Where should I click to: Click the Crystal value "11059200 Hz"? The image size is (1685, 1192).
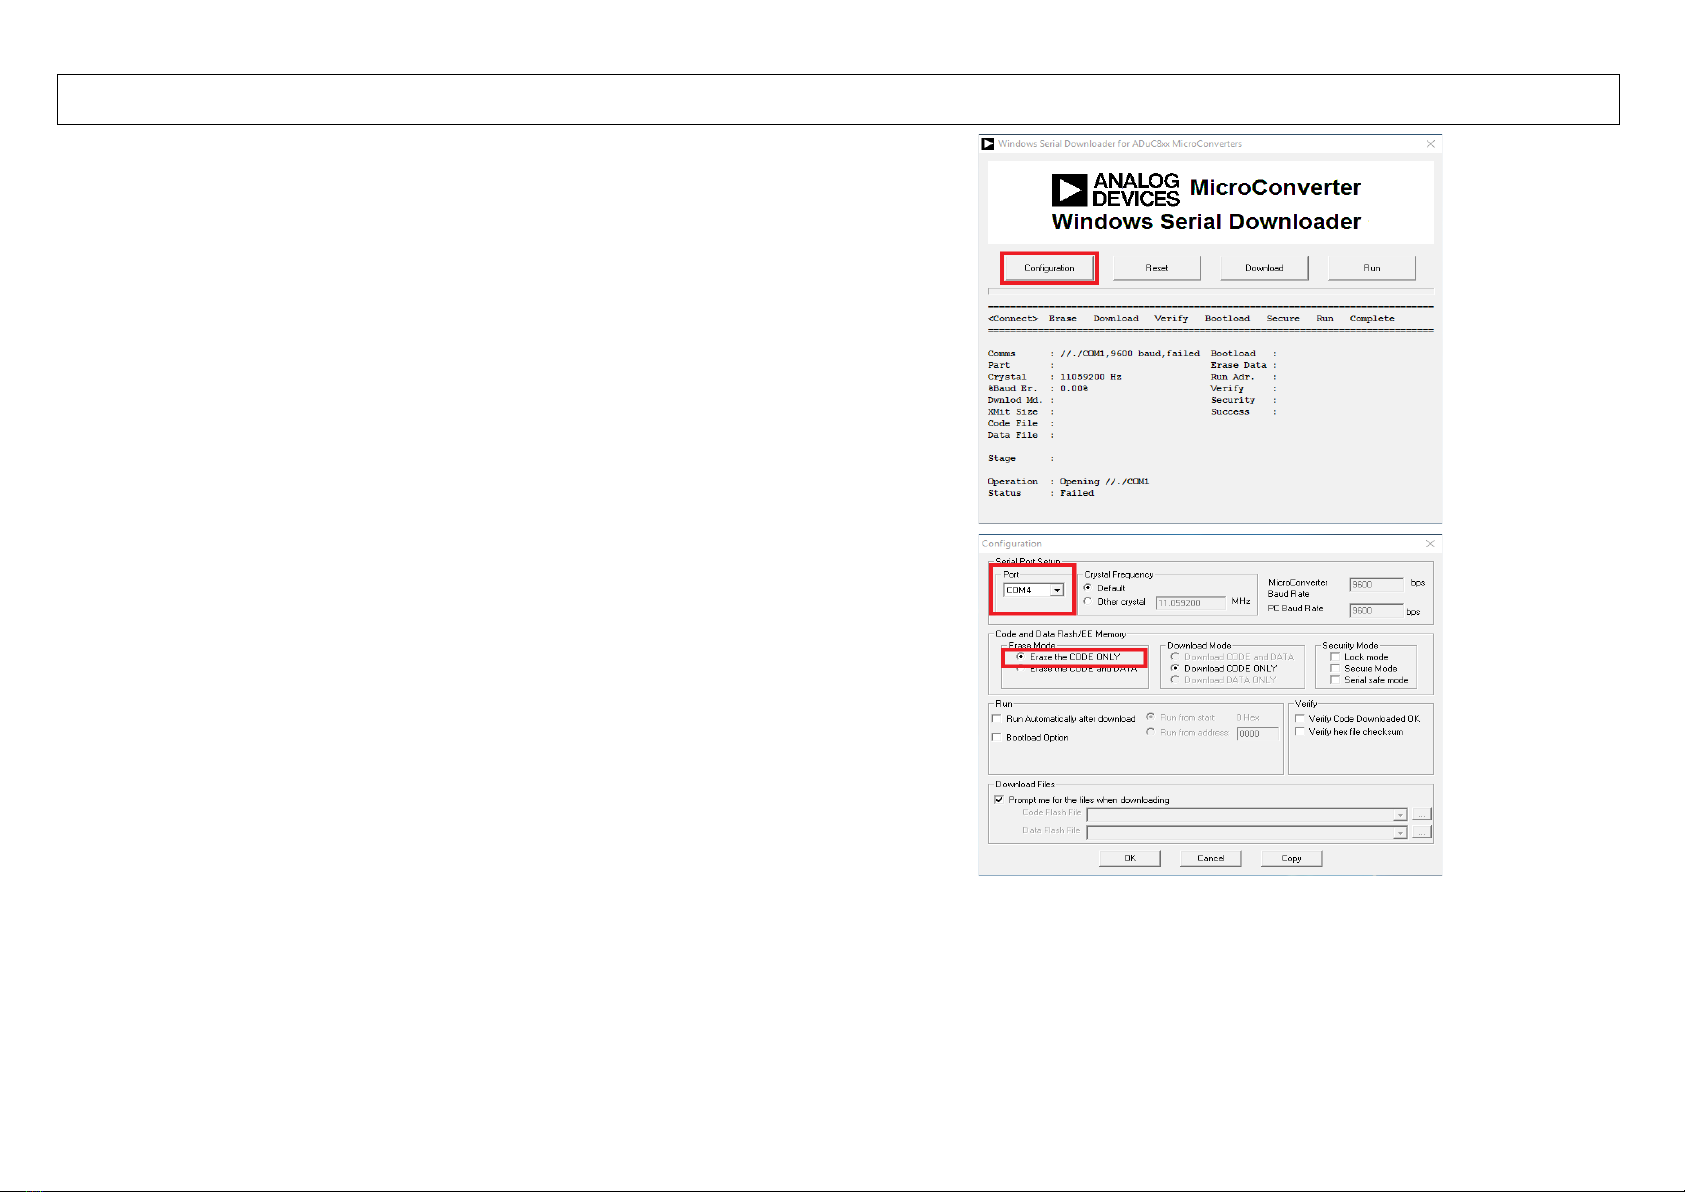click(x=1091, y=377)
